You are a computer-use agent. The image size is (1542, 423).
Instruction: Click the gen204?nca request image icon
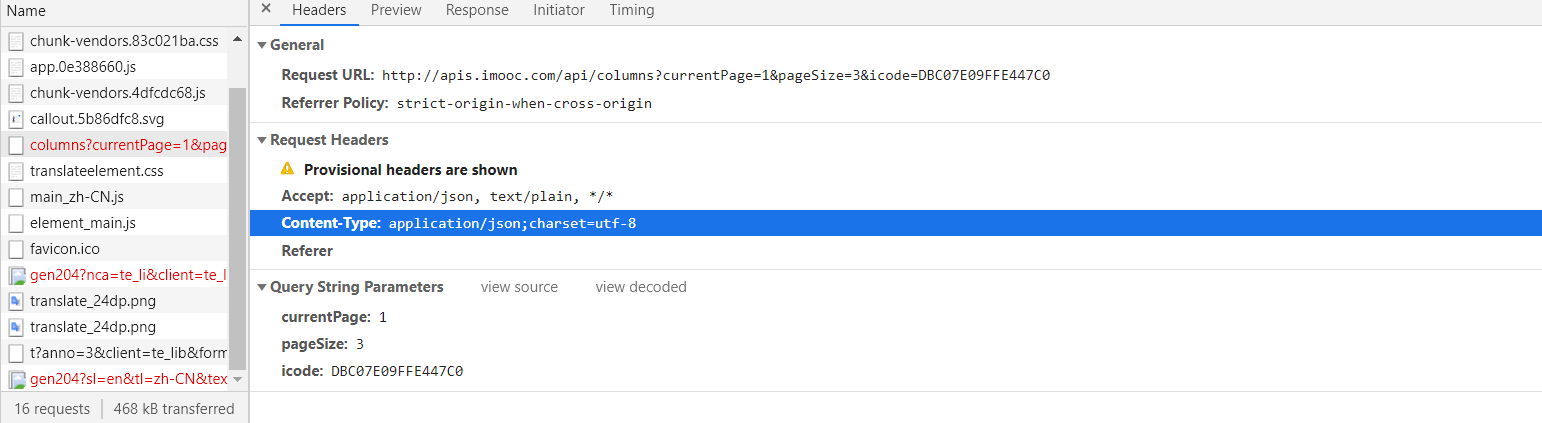tap(16, 275)
